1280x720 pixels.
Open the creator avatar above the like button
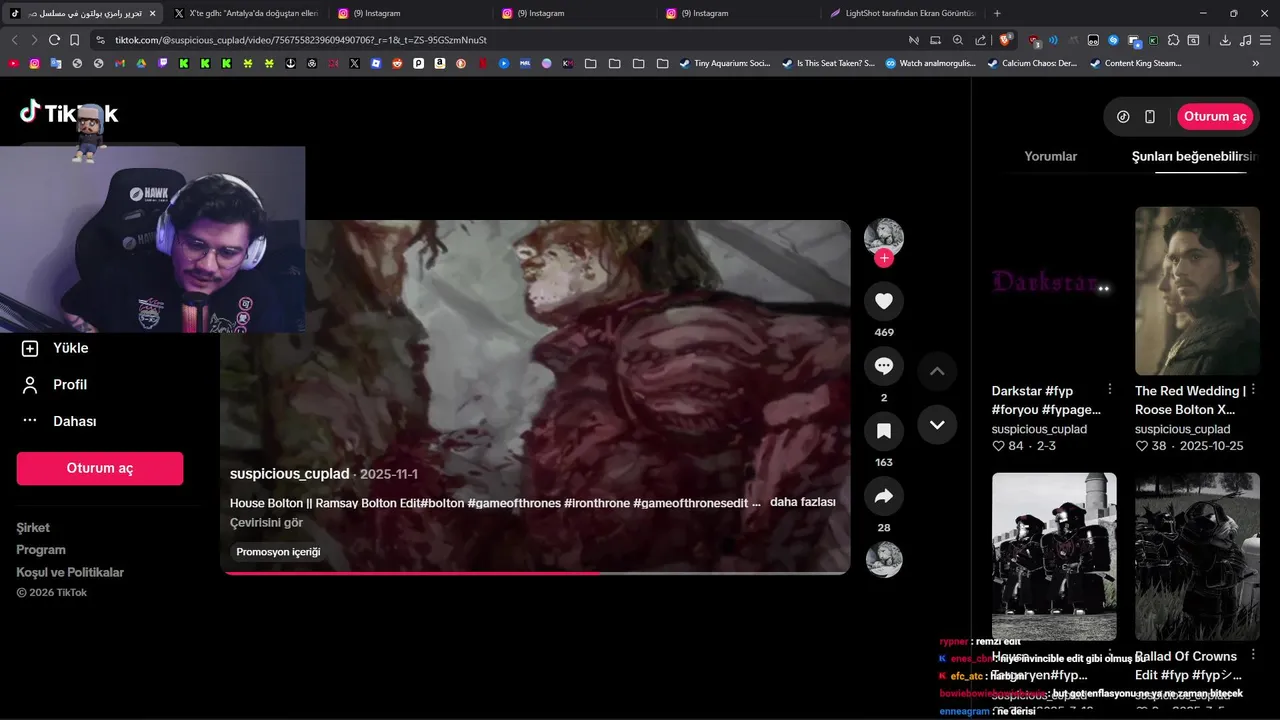click(x=884, y=237)
